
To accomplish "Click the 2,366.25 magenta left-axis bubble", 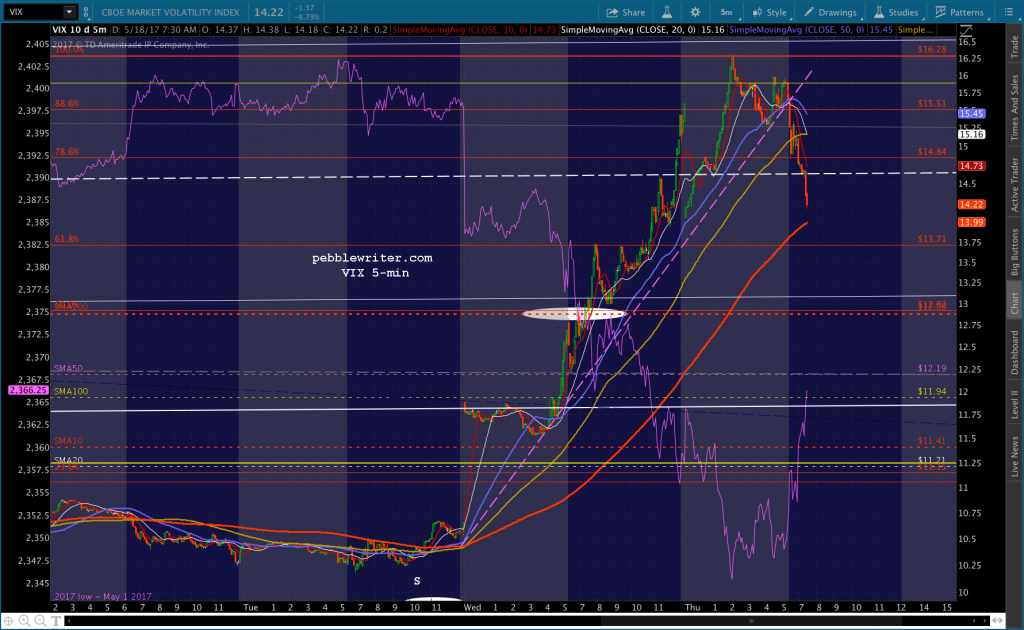I will [27, 390].
